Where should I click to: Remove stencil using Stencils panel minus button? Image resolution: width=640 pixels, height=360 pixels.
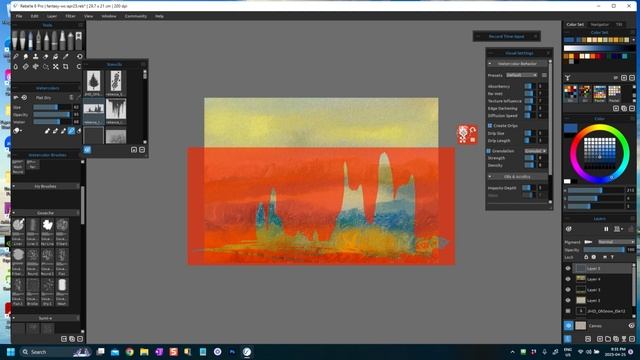click(142, 150)
